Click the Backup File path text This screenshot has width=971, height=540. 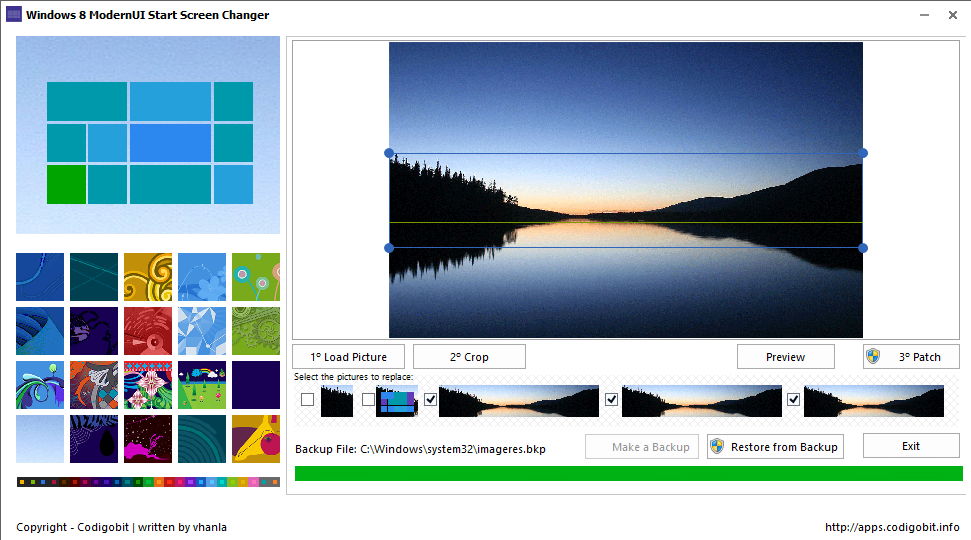420,449
